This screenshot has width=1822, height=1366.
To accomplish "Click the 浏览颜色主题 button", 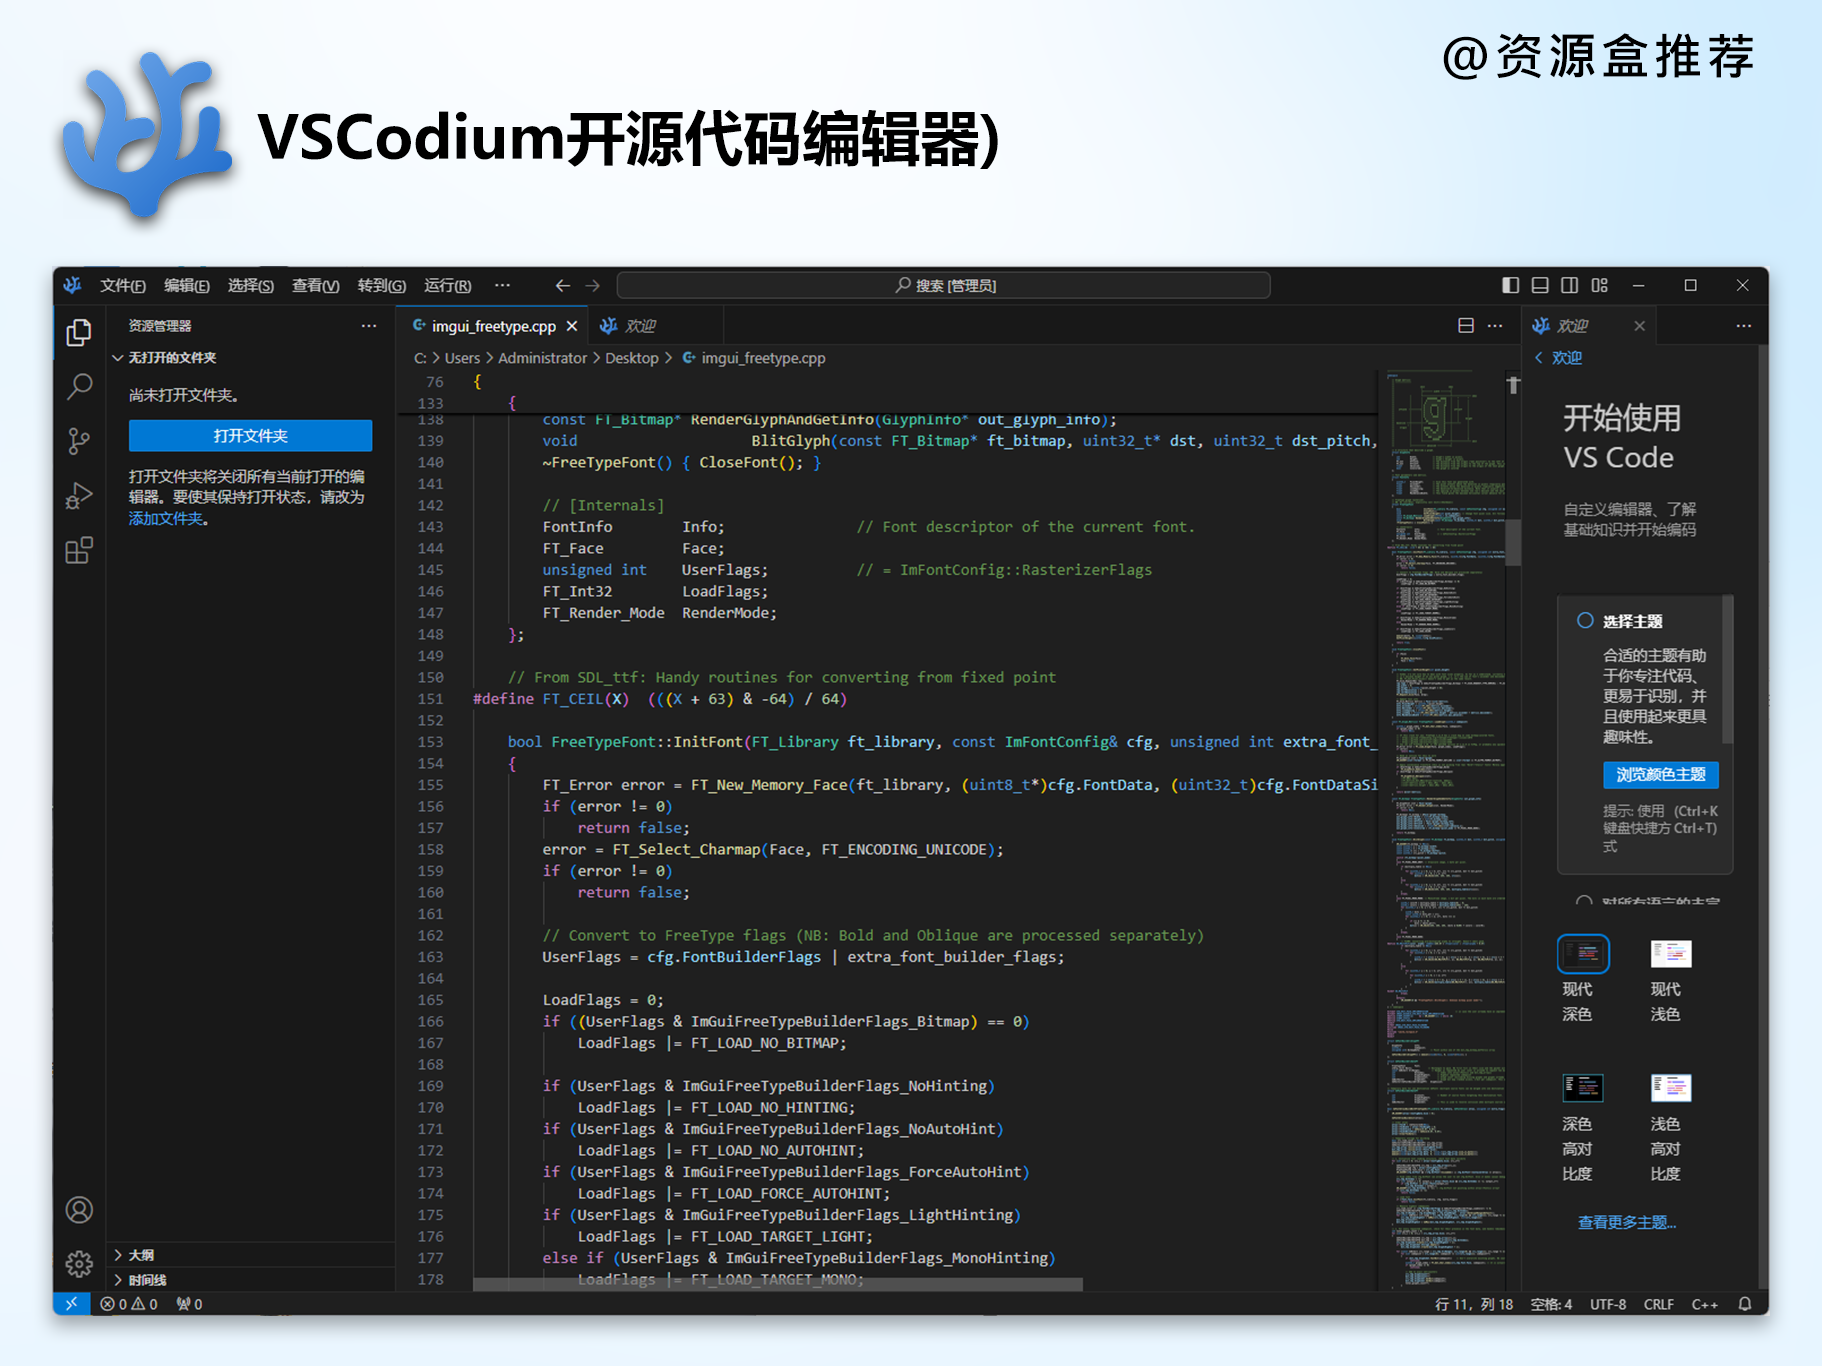I will [x=1661, y=775].
